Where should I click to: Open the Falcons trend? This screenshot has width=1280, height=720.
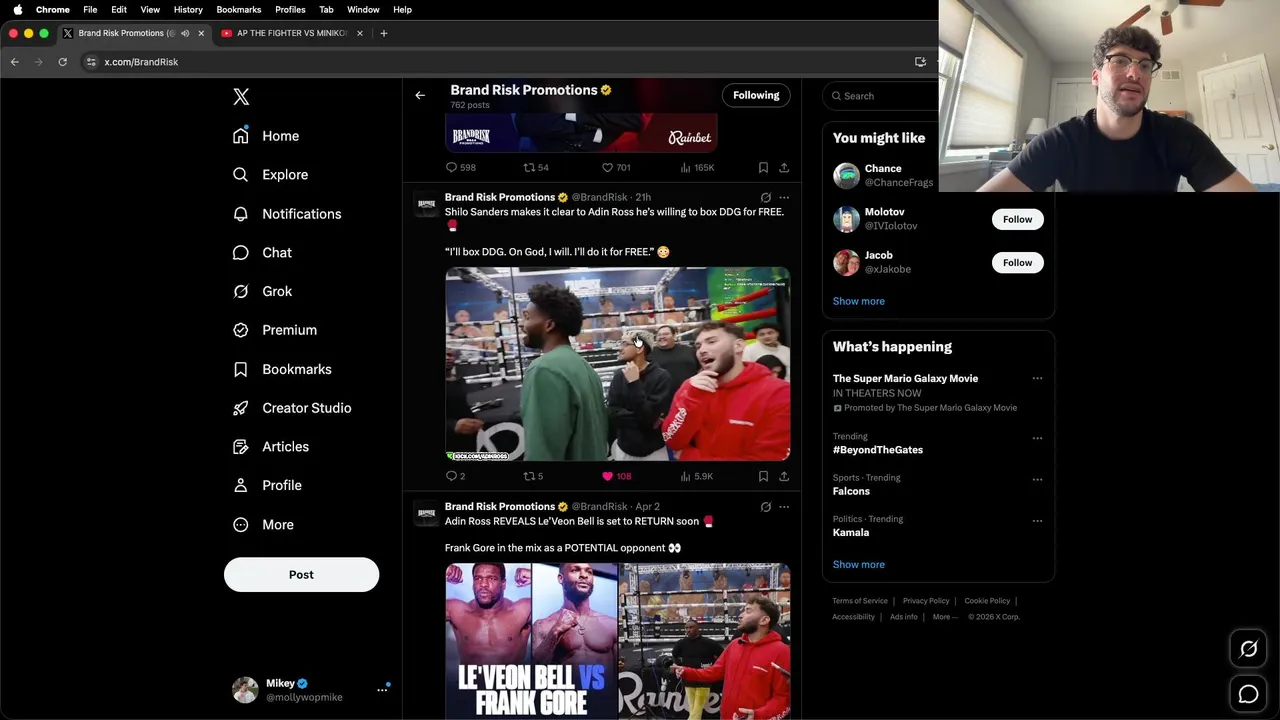click(851, 491)
